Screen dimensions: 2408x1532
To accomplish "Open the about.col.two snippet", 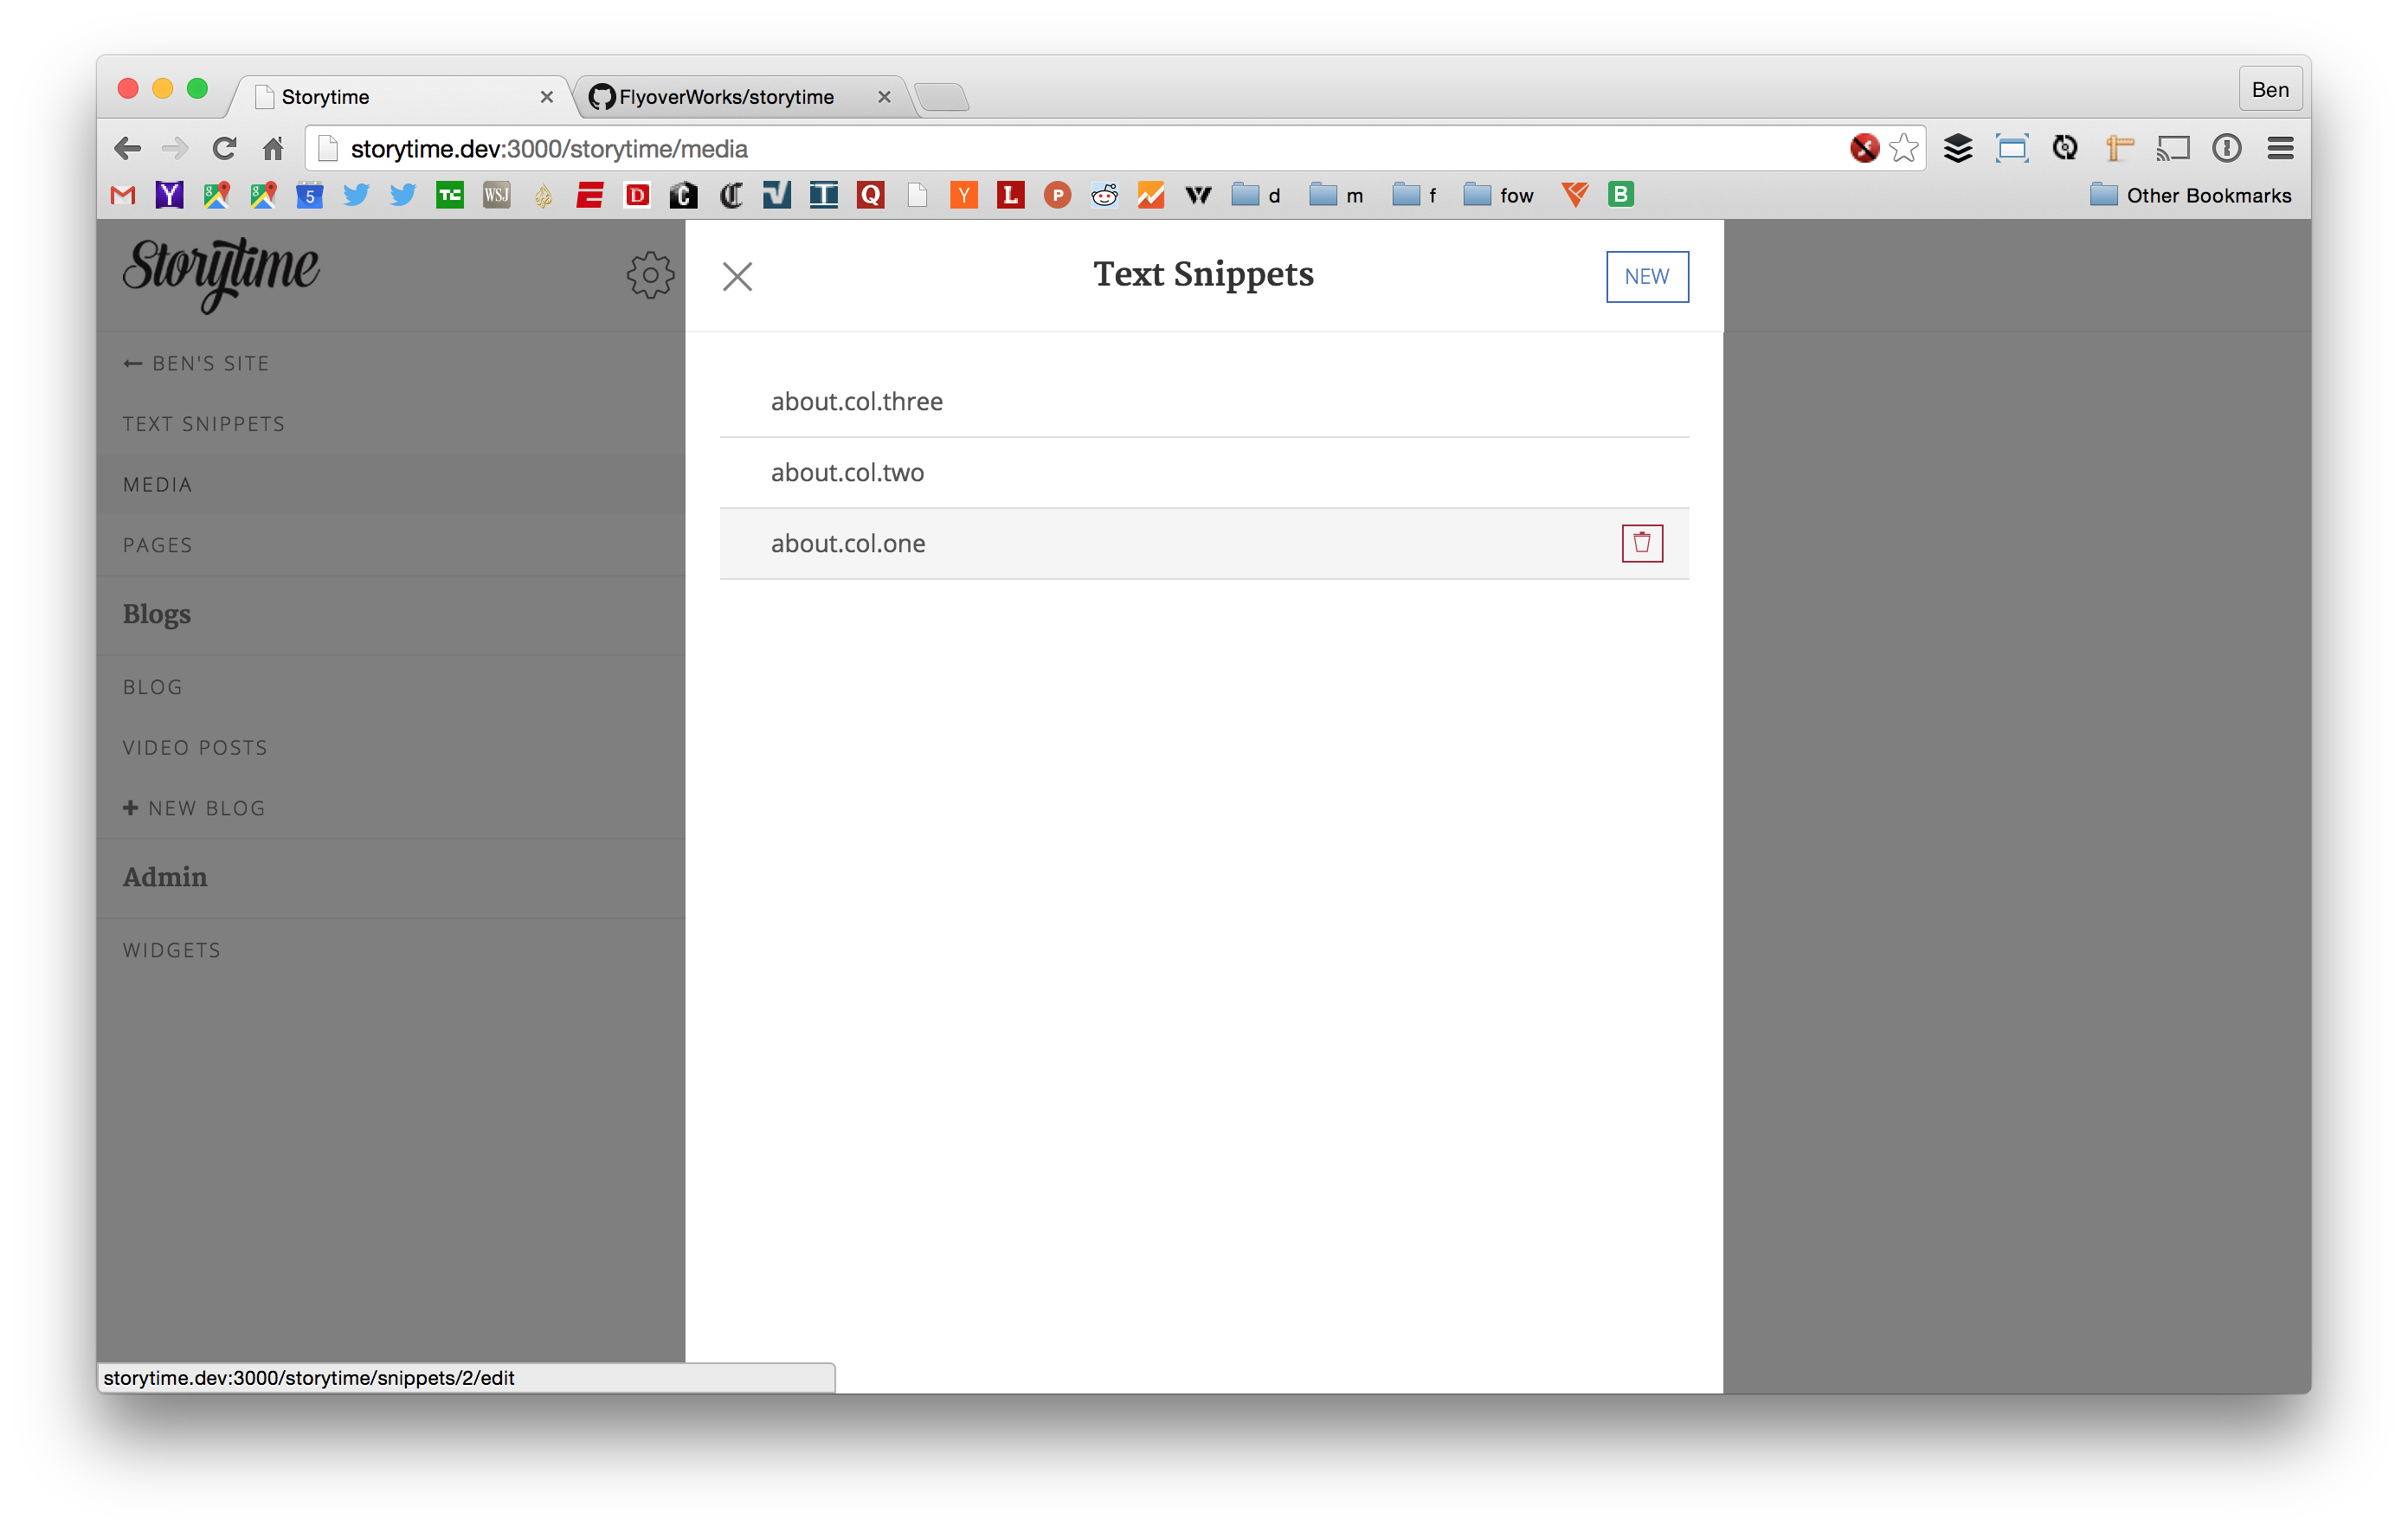I will (847, 472).
